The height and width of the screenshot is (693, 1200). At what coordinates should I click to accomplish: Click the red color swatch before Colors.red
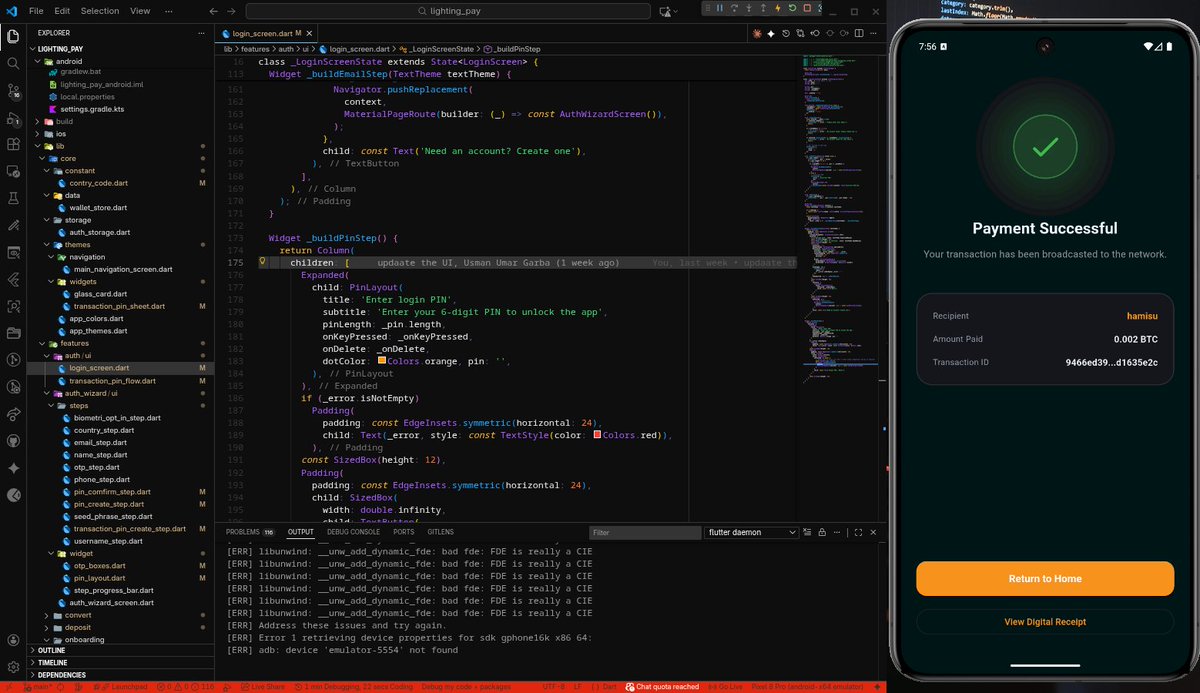pos(597,435)
